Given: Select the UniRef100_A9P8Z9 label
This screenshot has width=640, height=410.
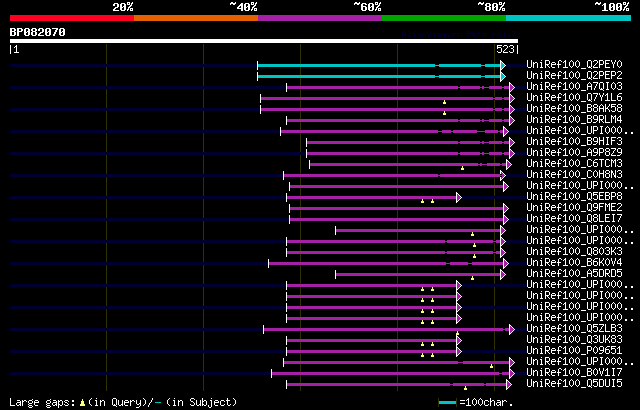Looking at the screenshot, I should [574, 153].
